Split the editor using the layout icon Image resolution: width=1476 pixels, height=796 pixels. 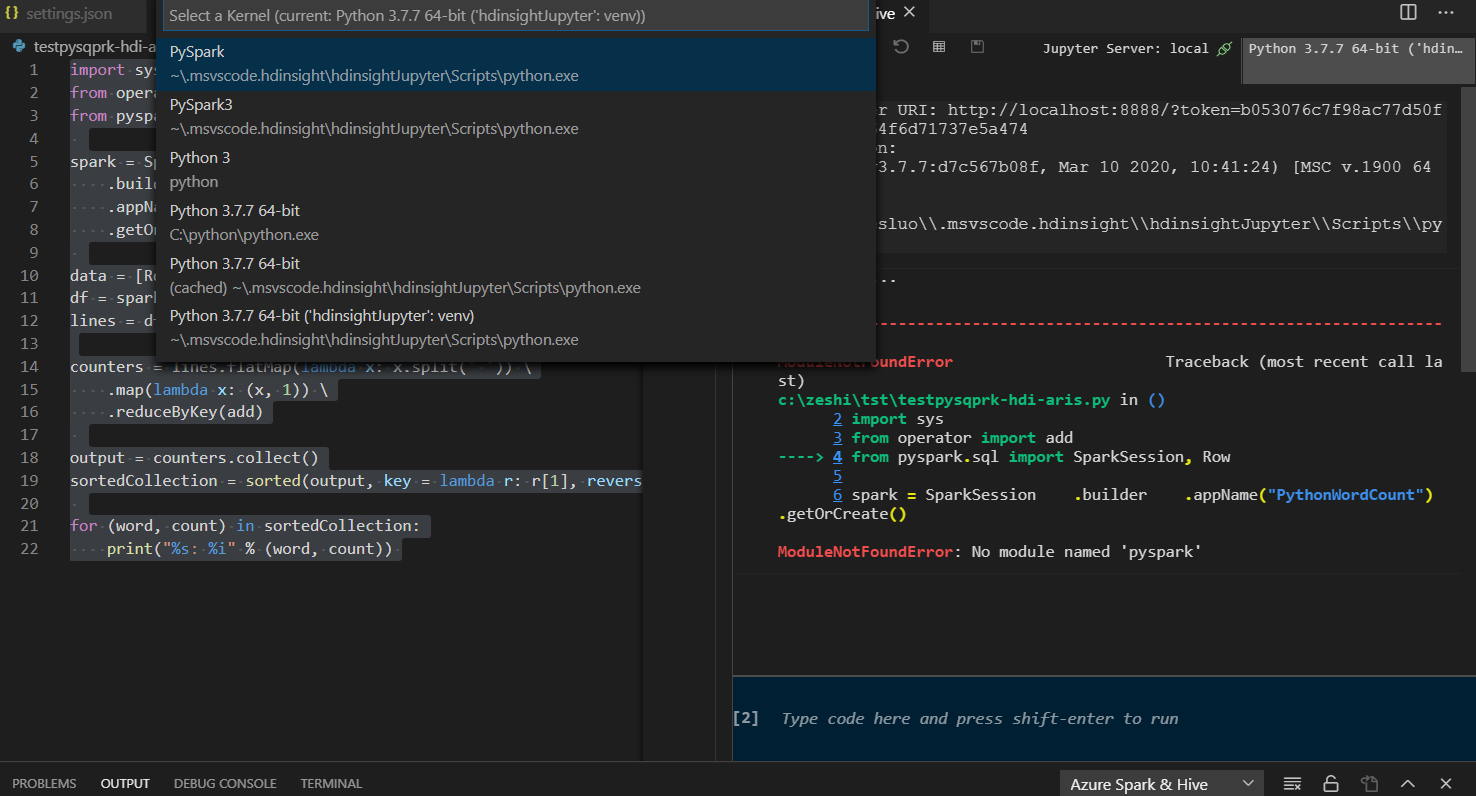[x=1407, y=12]
